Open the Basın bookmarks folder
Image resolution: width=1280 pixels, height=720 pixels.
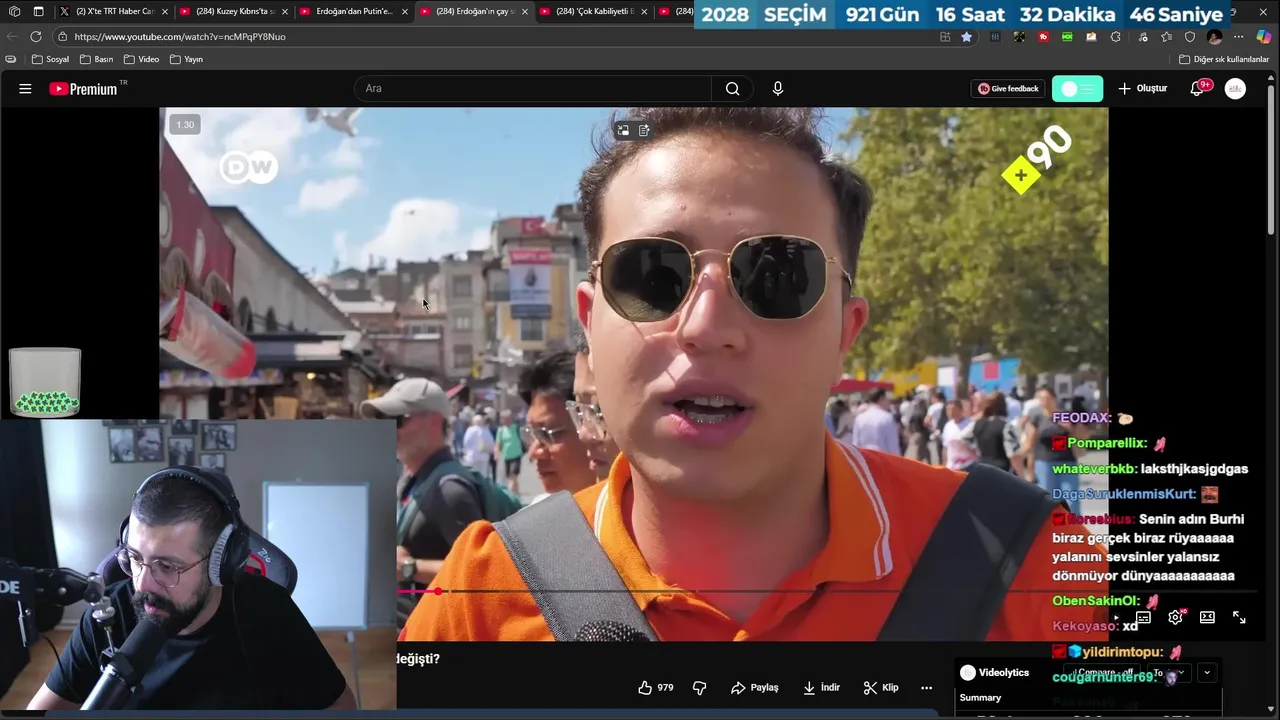tap(96, 59)
